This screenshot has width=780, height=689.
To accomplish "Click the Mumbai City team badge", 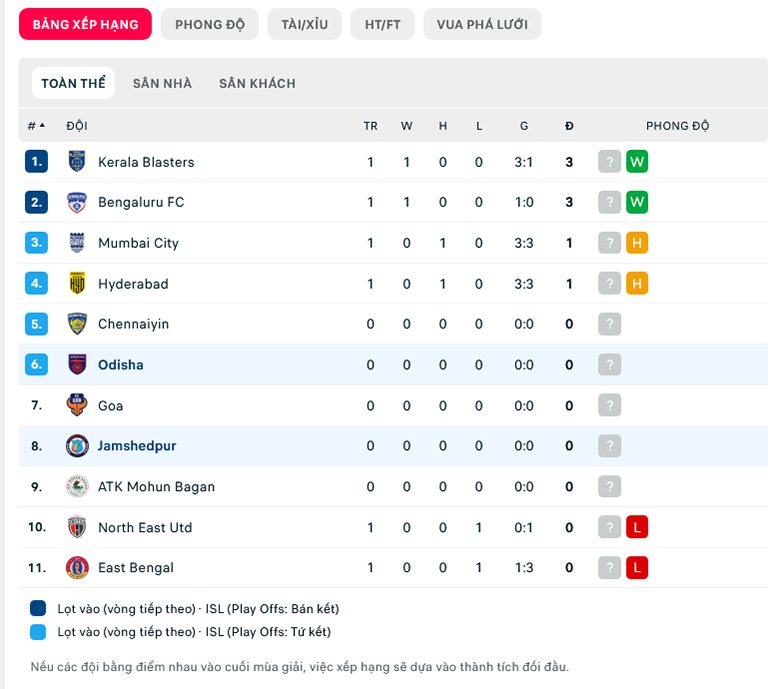I will [77, 243].
